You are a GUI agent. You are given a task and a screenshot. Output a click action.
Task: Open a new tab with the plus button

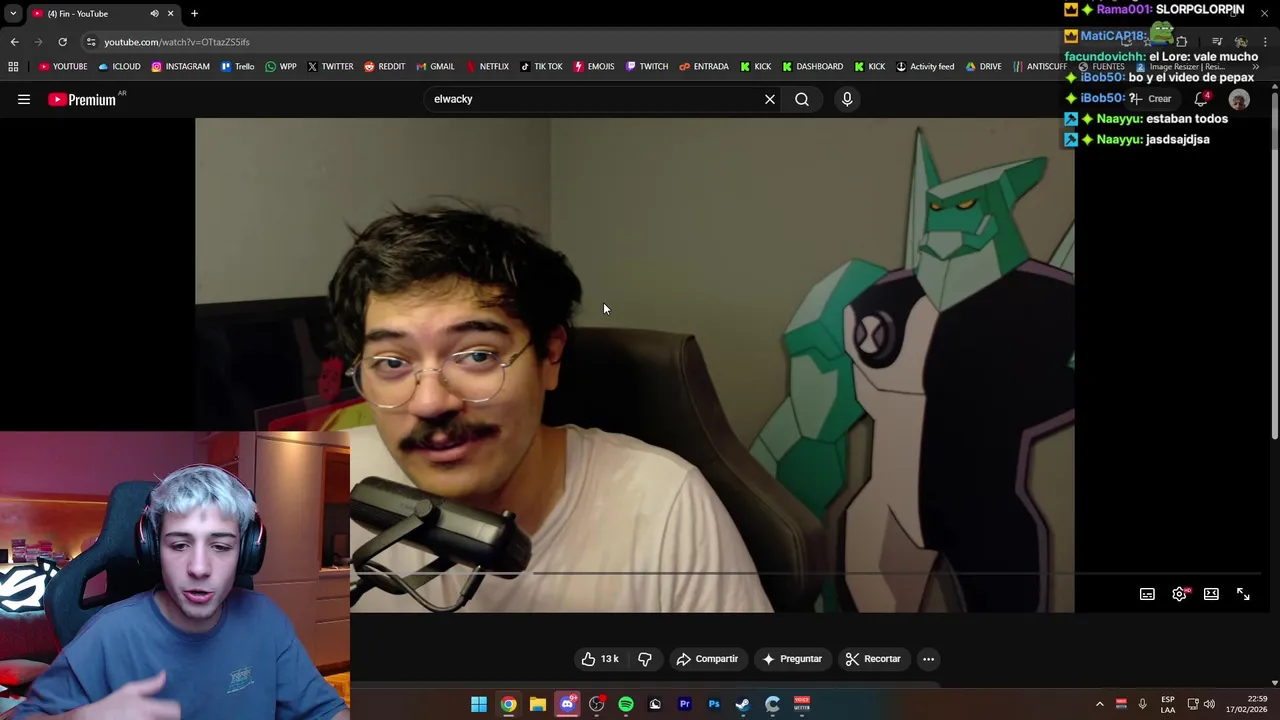(194, 14)
